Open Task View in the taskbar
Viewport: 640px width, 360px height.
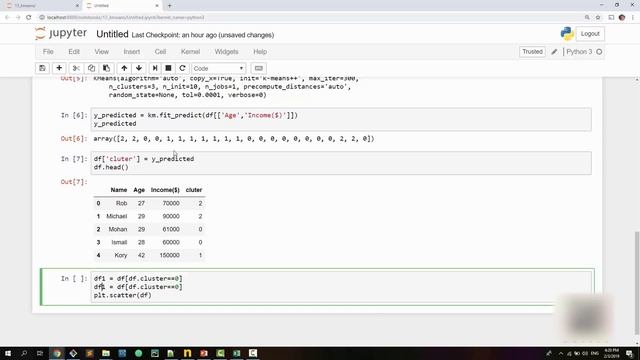point(40,353)
